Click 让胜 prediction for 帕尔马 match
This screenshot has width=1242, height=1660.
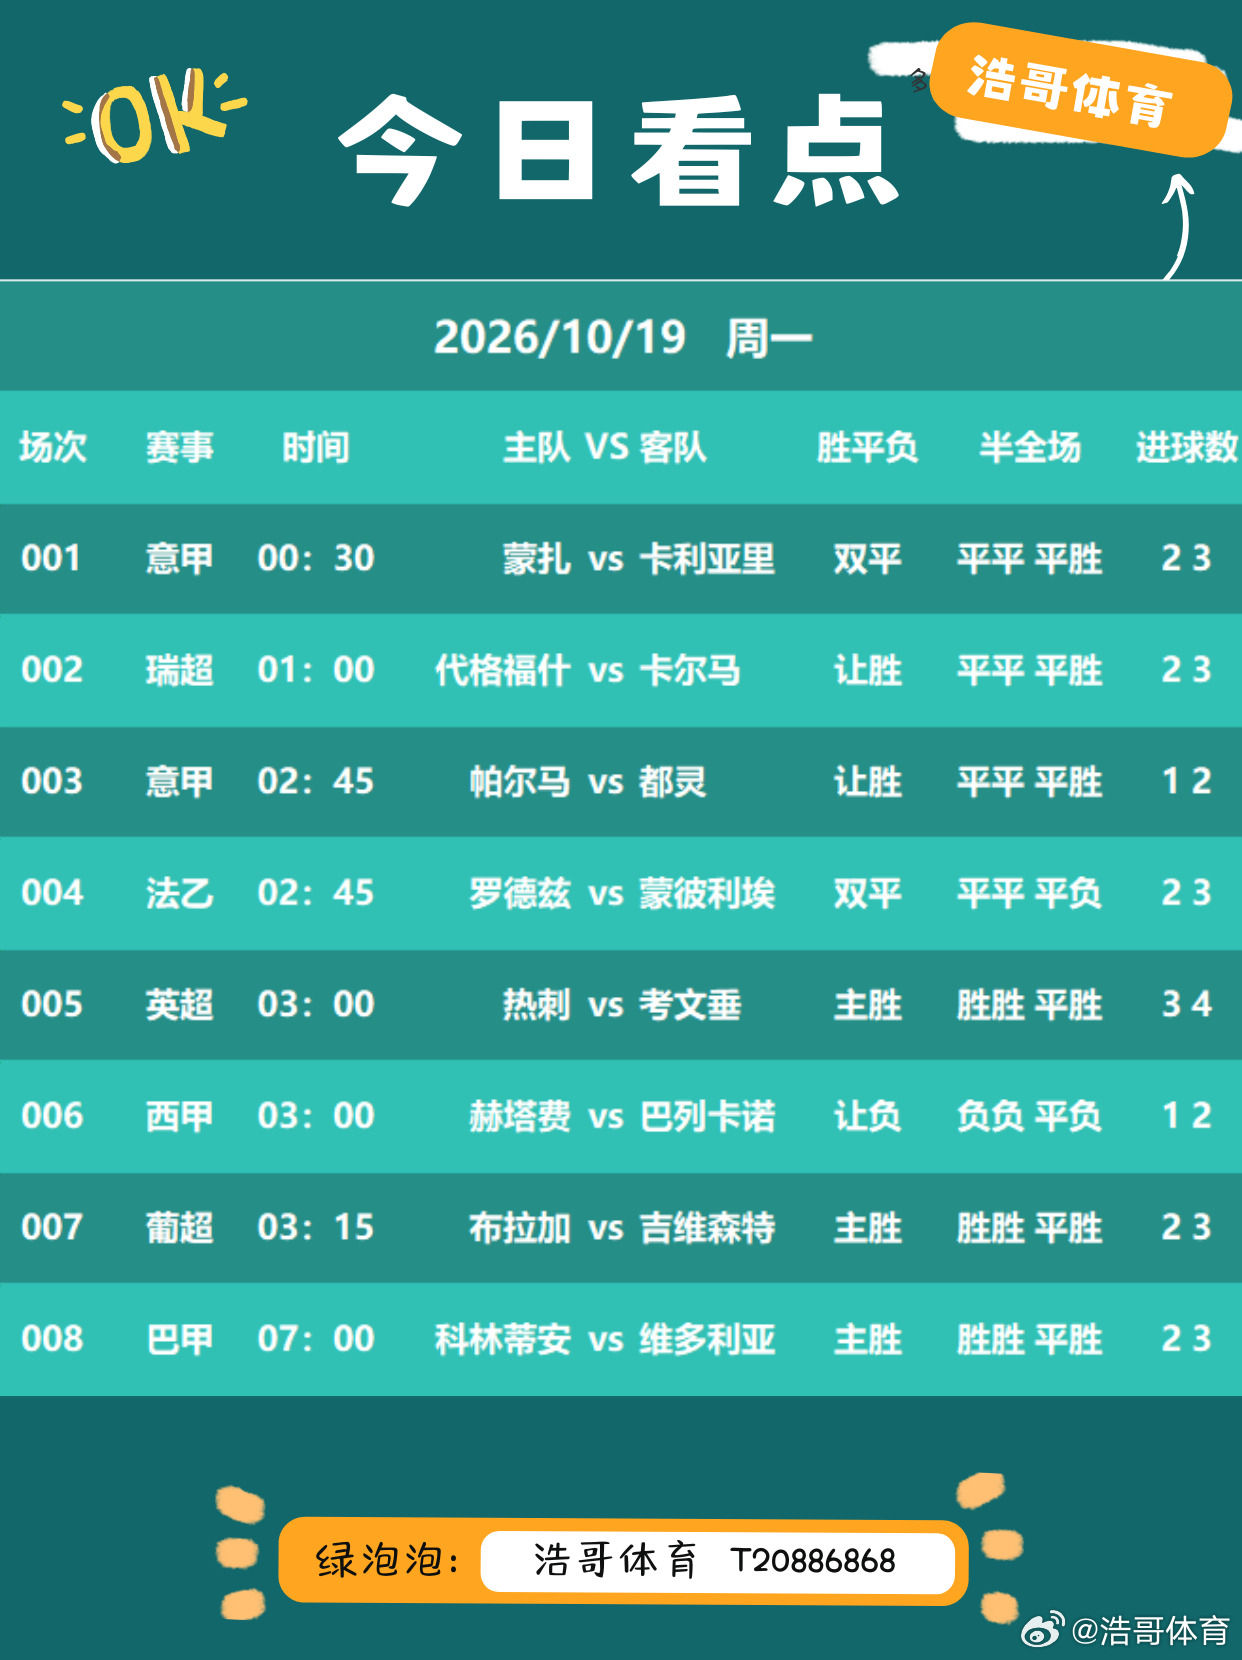point(868,781)
